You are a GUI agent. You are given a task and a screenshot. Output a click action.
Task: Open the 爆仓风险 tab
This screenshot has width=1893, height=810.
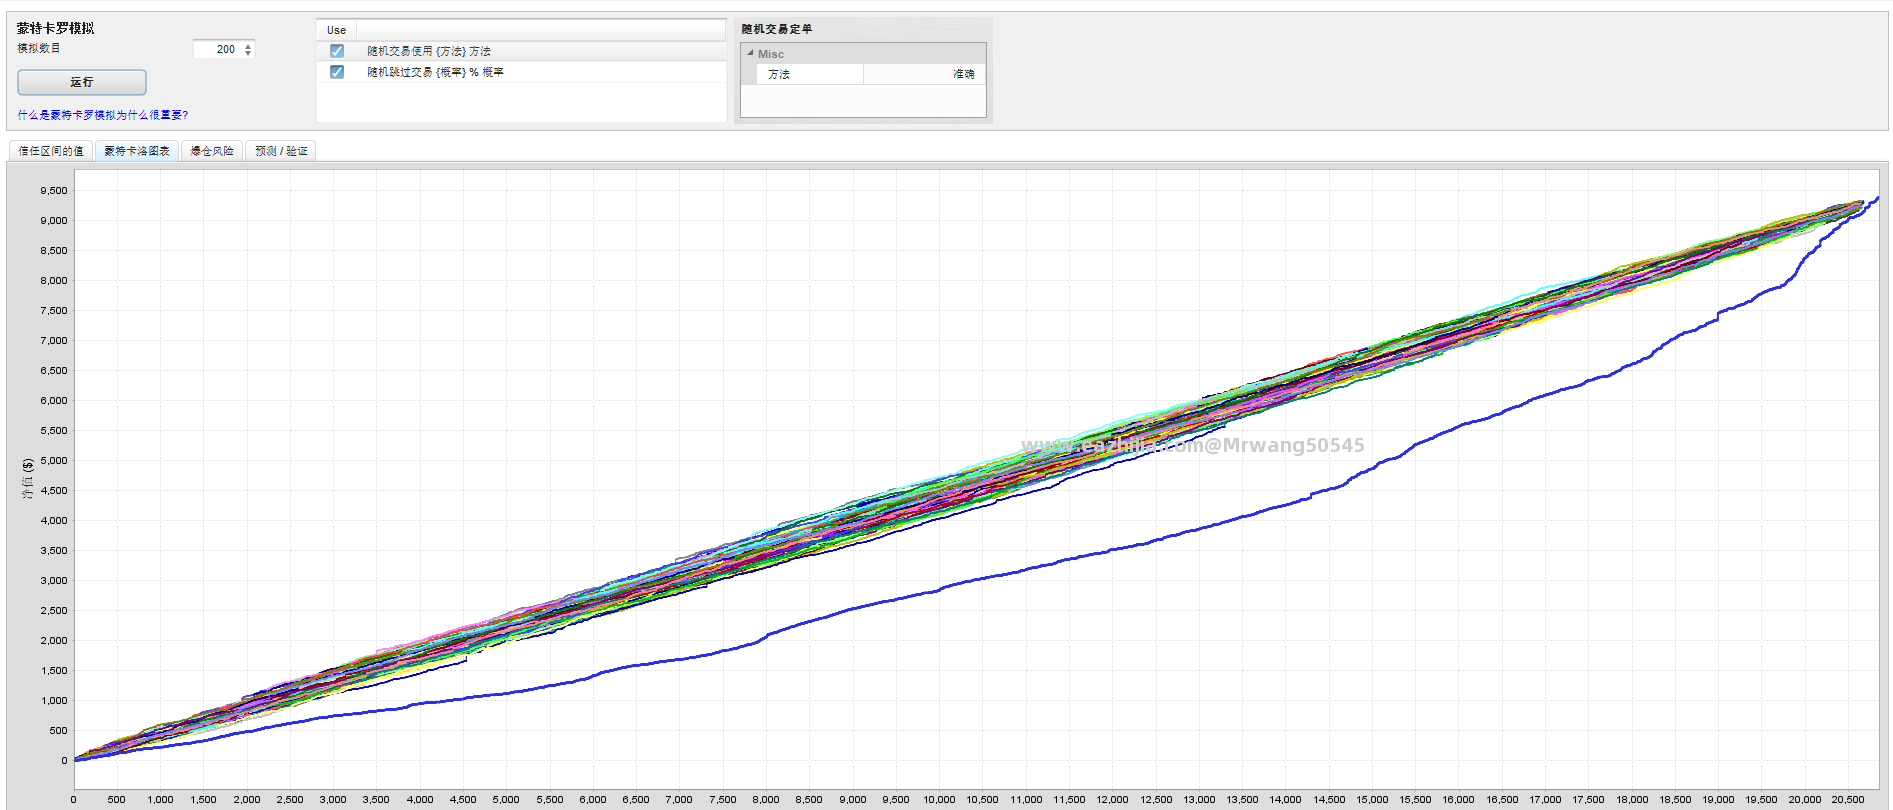(212, 151)
